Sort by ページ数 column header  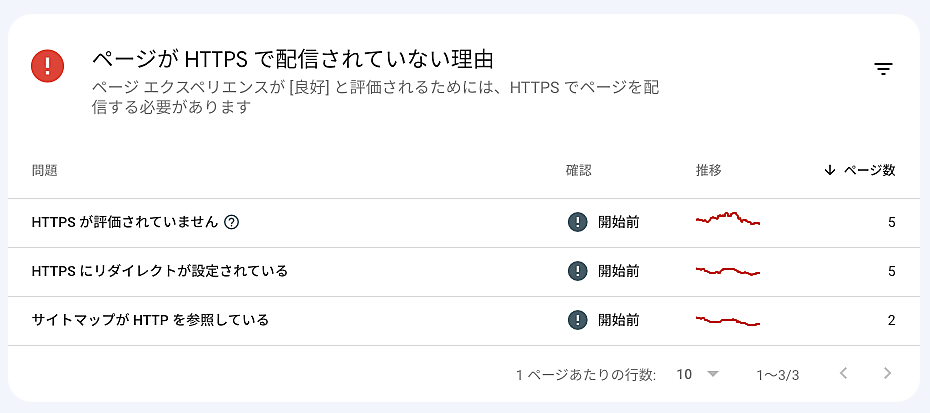(869, 170)
